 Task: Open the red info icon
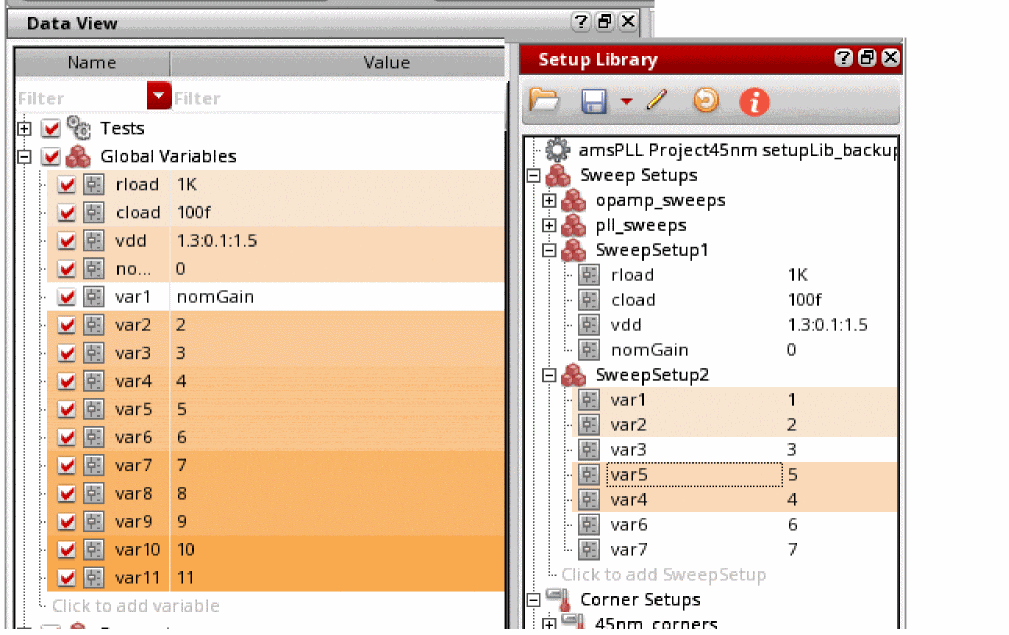tap(754, 101)
